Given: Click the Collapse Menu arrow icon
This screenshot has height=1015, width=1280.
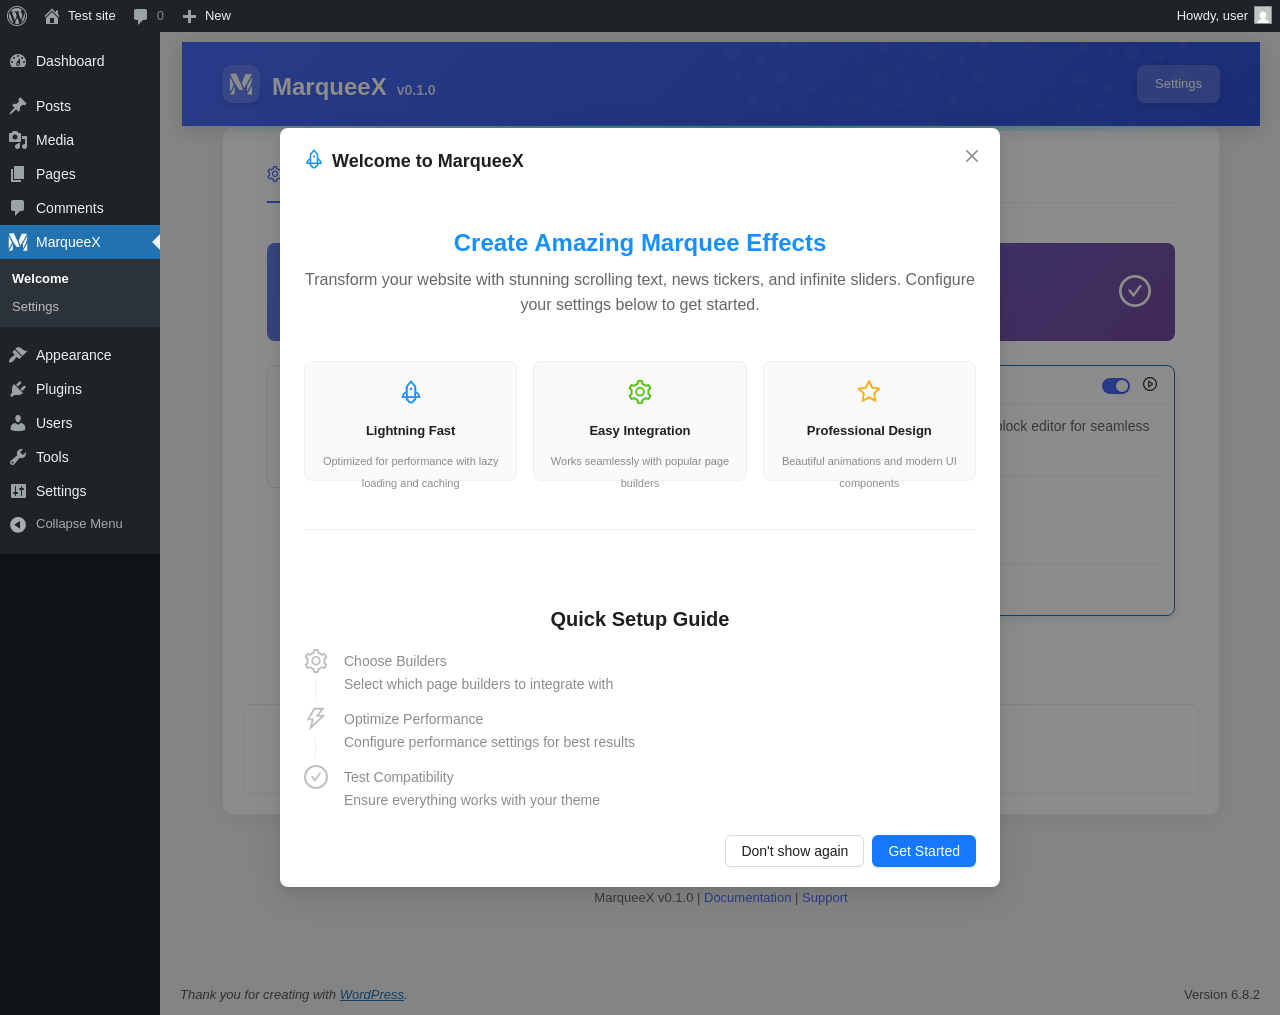Looking at the screenshot, I should [18, 524].
